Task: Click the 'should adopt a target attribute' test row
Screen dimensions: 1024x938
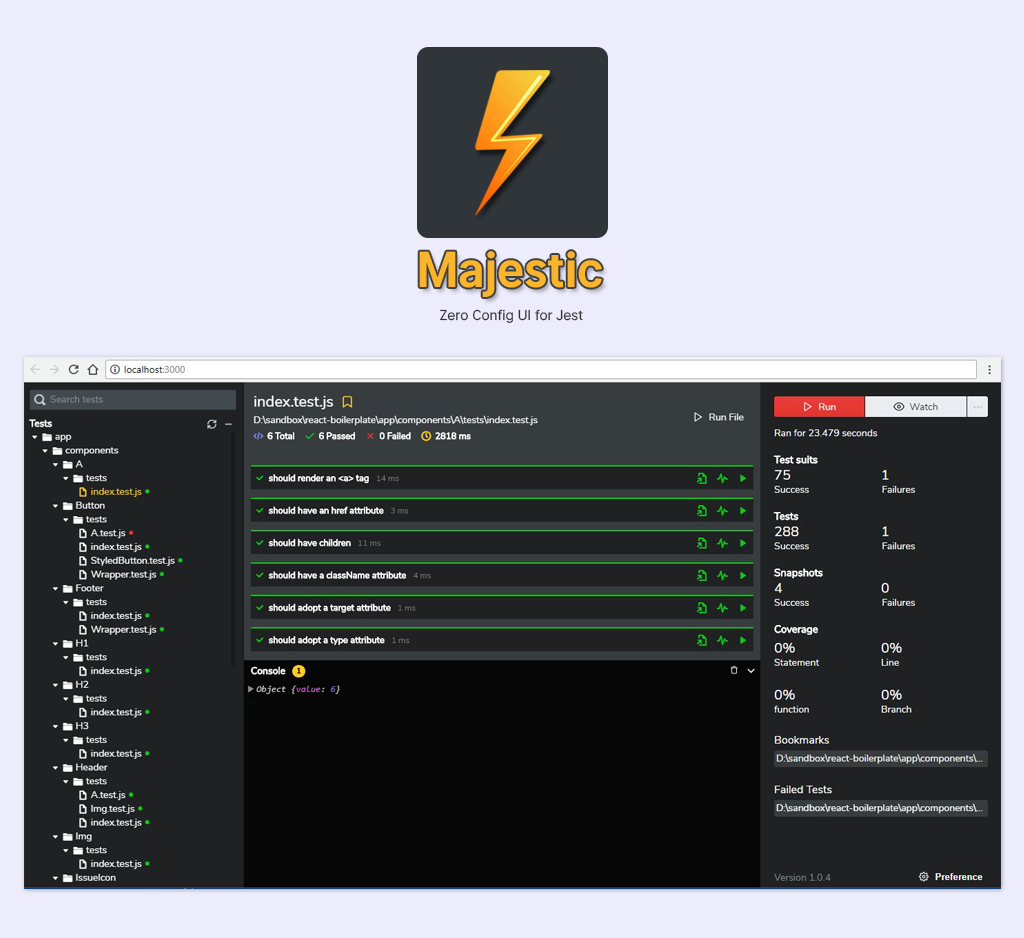Action: pos(502,607)
